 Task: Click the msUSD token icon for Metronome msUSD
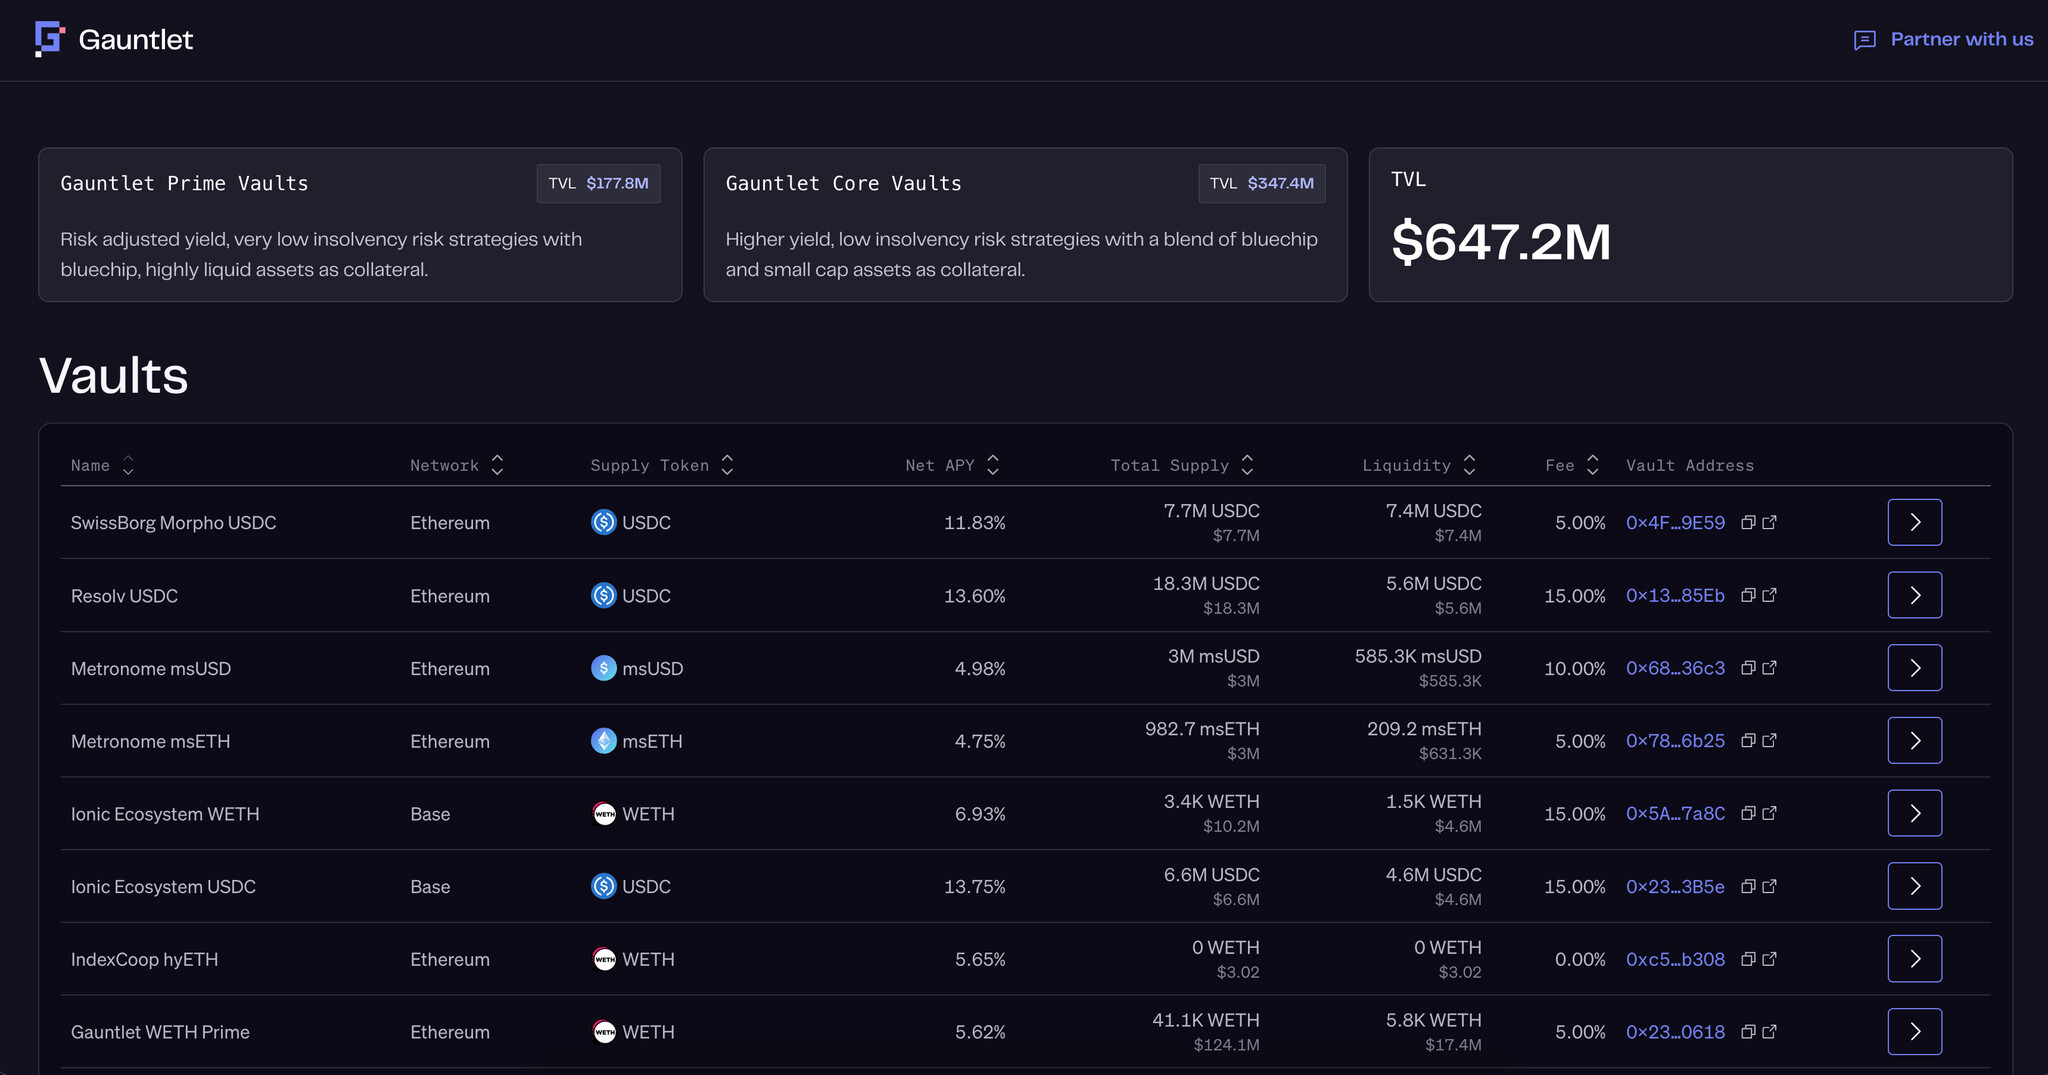click(x=603, y=668)
